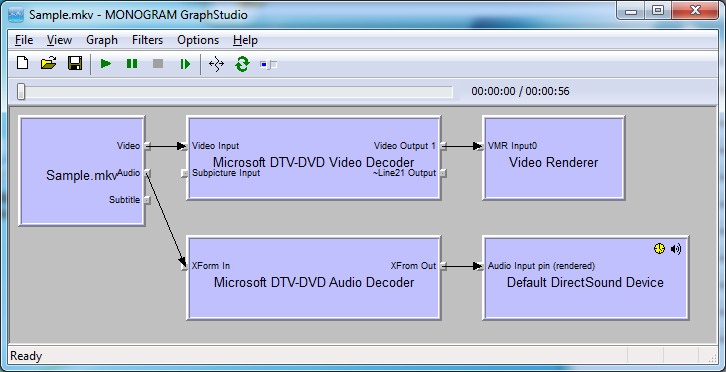Image resolution: width=726 pixels, height=372 pixels.
Task: Create a new graph with the blank page icon
Action: 22,63
